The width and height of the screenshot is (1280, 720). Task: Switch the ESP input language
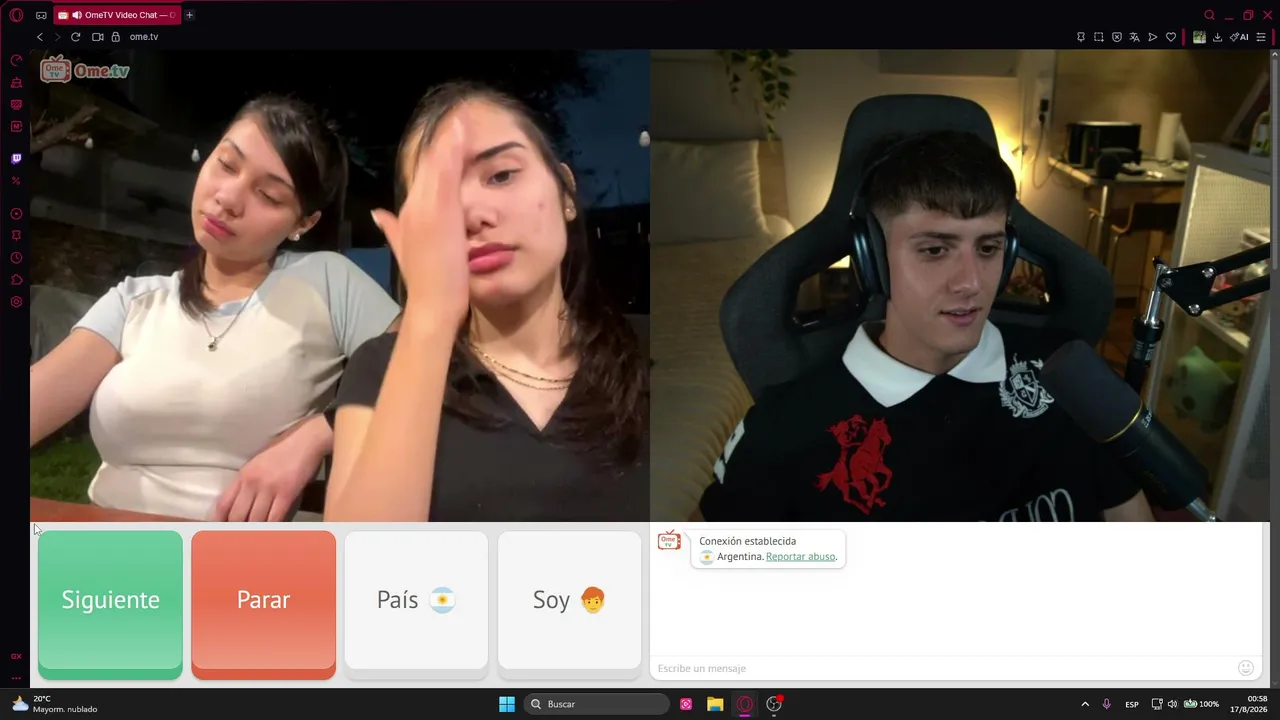click(x=1132, y=704)
